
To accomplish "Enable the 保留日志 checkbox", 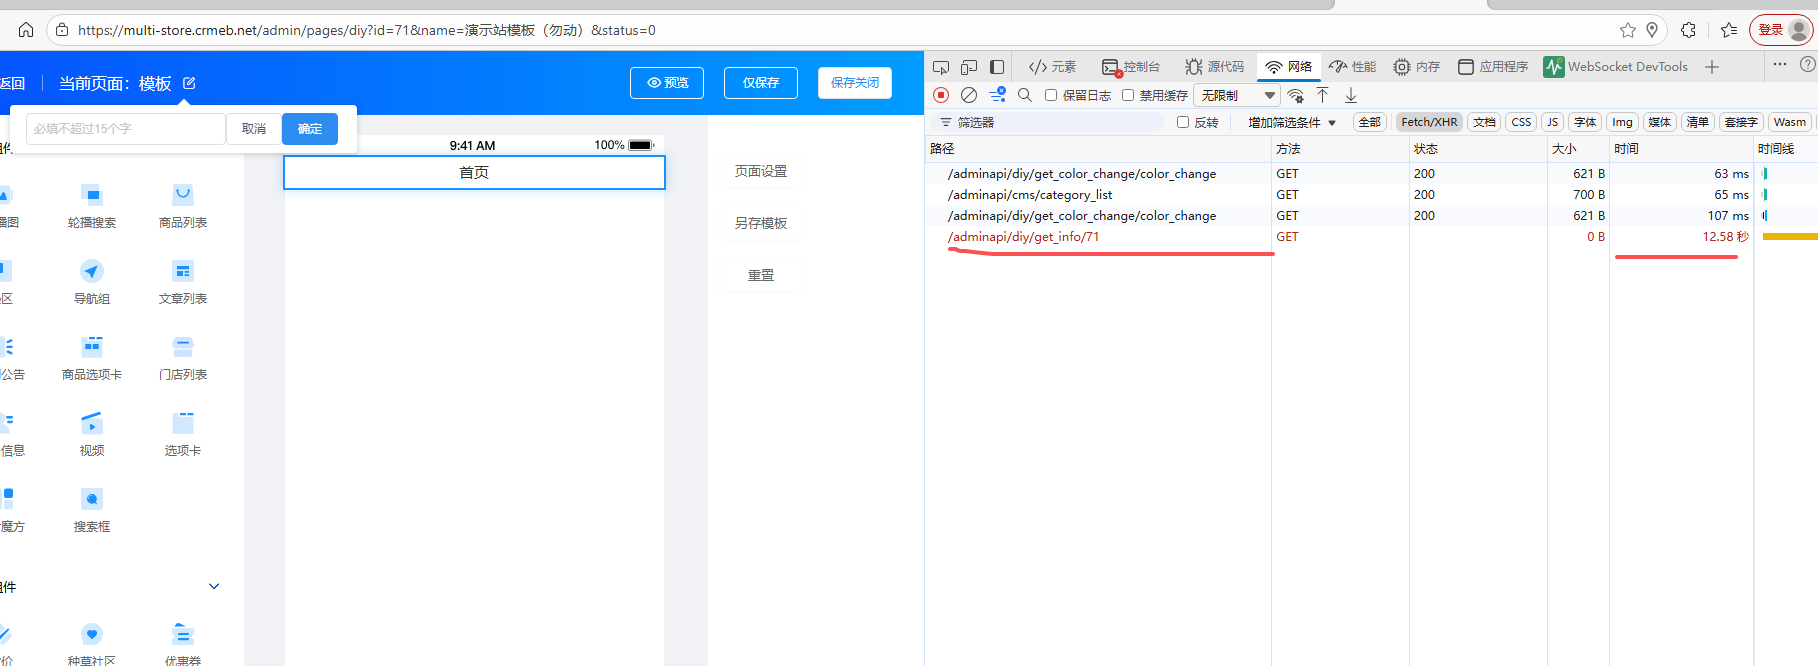I will [1051, 95].
